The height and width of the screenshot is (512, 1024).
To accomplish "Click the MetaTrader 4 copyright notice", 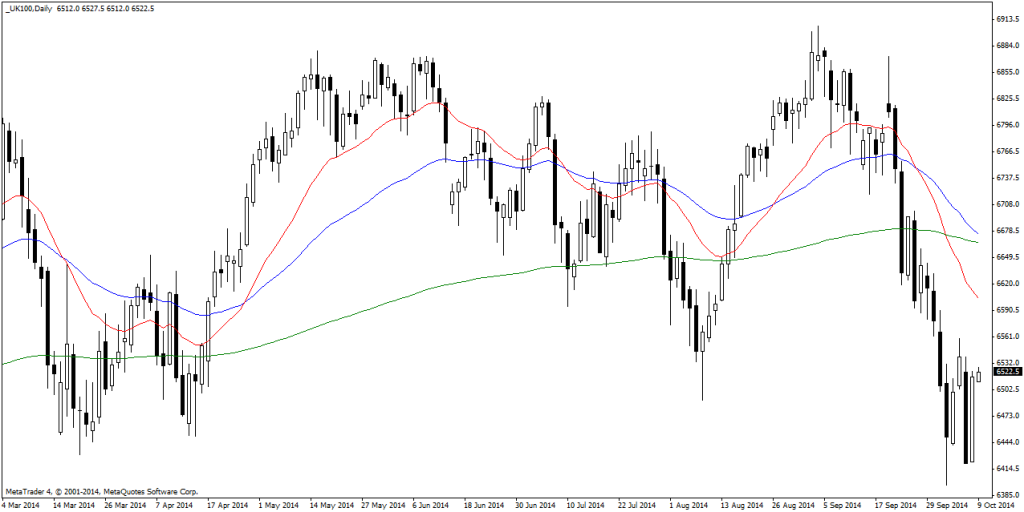I will pos(102,491).
